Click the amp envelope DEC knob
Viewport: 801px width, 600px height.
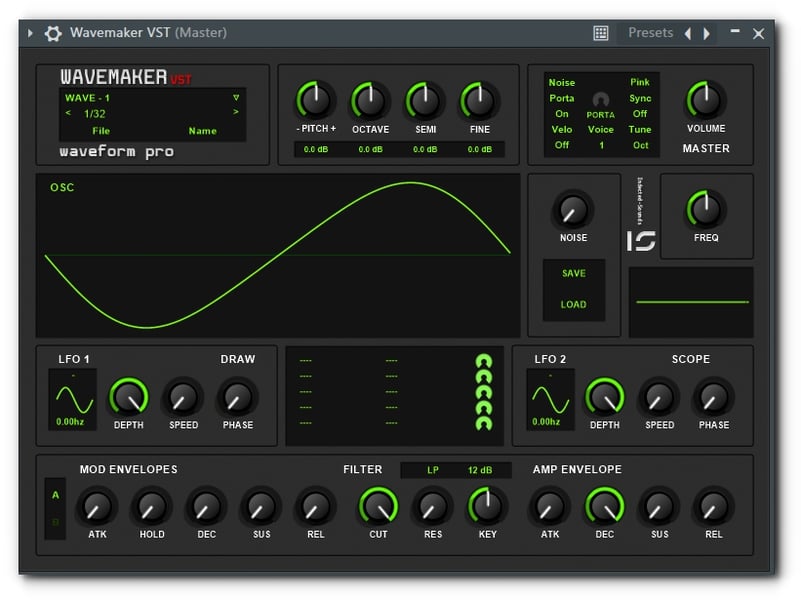coord(604,507)
